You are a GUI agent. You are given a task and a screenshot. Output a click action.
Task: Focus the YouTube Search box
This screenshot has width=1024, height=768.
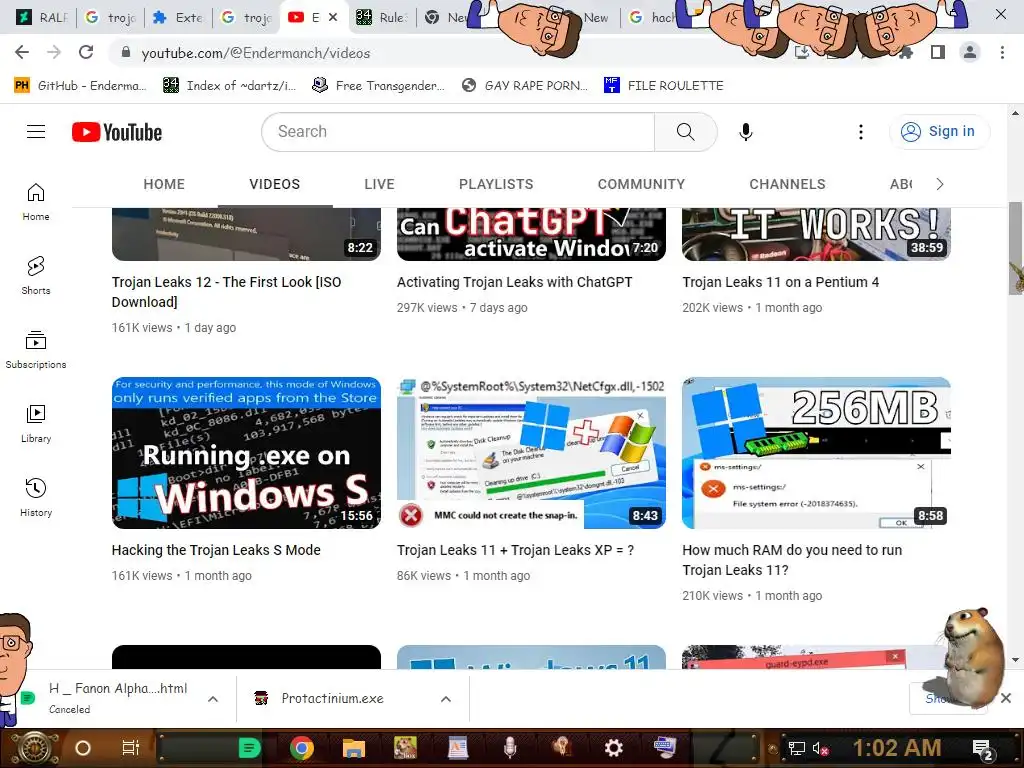coord(458,132)
